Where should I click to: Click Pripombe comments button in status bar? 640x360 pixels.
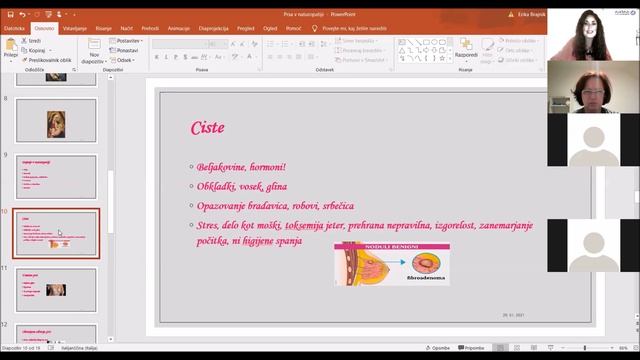point(471,348)
